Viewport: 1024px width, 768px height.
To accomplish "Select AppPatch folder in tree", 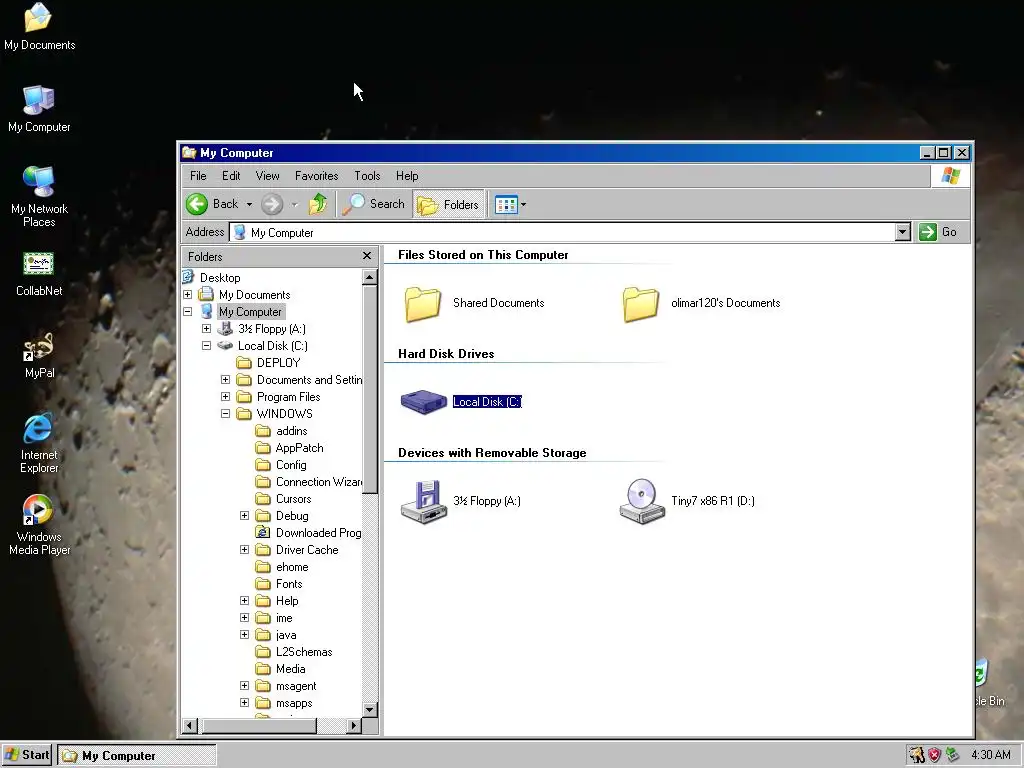I will pyautogui.click(x=299, y=448).
